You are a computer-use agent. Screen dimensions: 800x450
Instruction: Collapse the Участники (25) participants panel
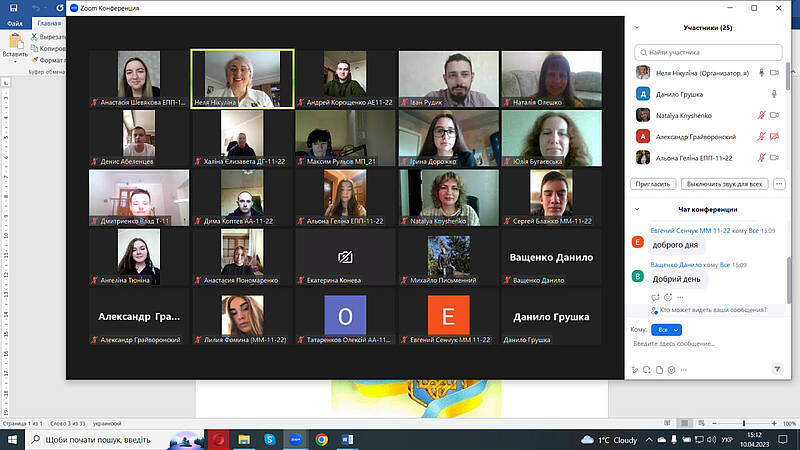(637, 28)
